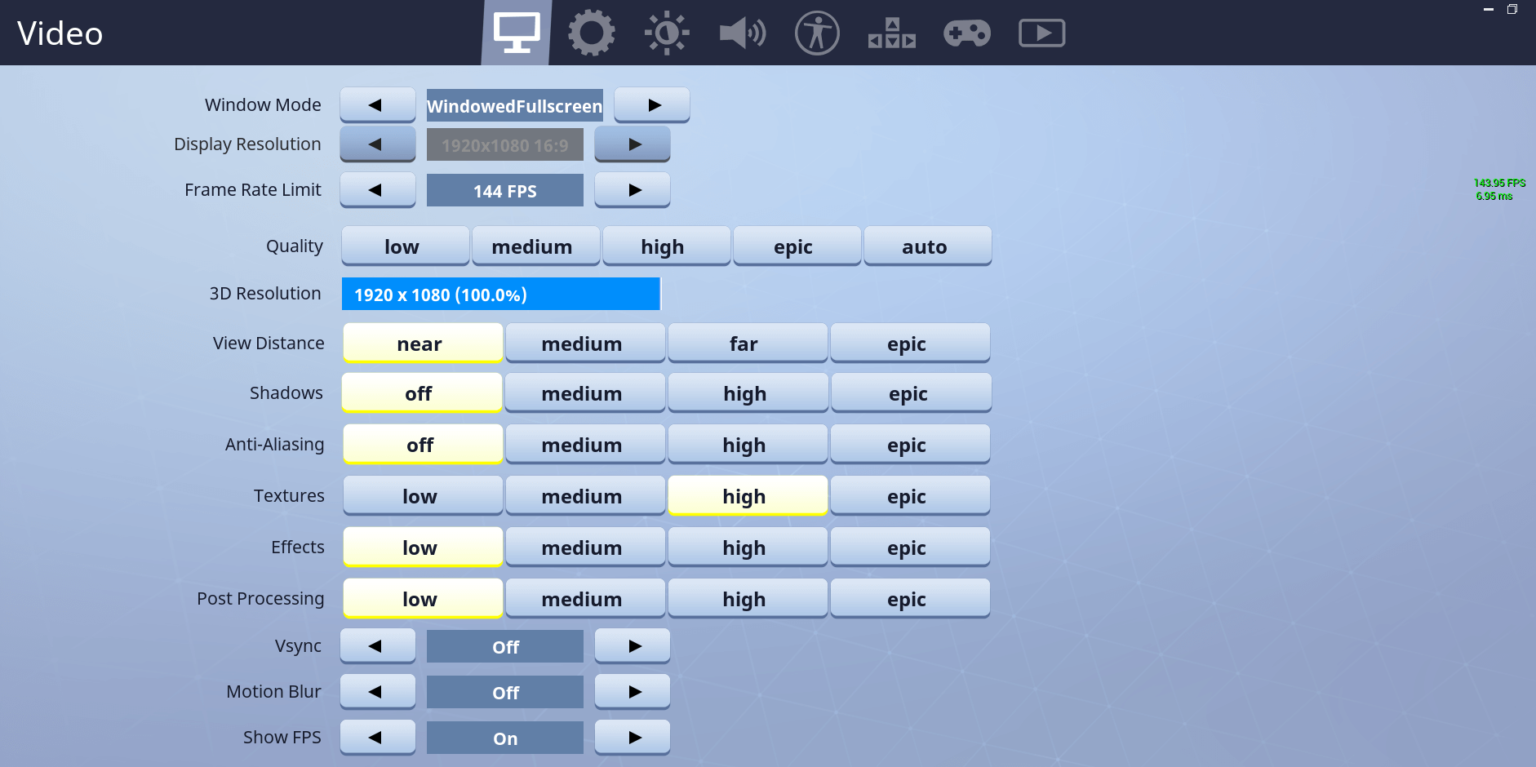Toggle Show FPS with right arrow
Screen dimensions: 1536x767
point(632,738)
